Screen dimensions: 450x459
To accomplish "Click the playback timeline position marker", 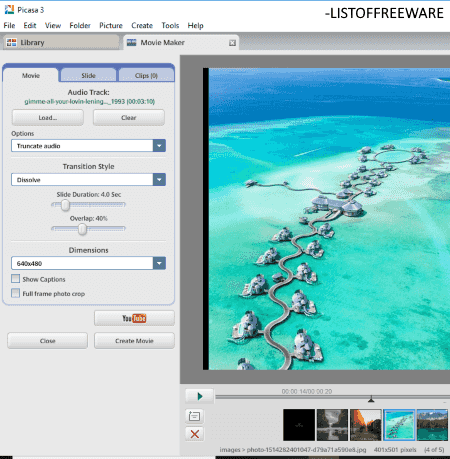I will click(x=371, y=399).
